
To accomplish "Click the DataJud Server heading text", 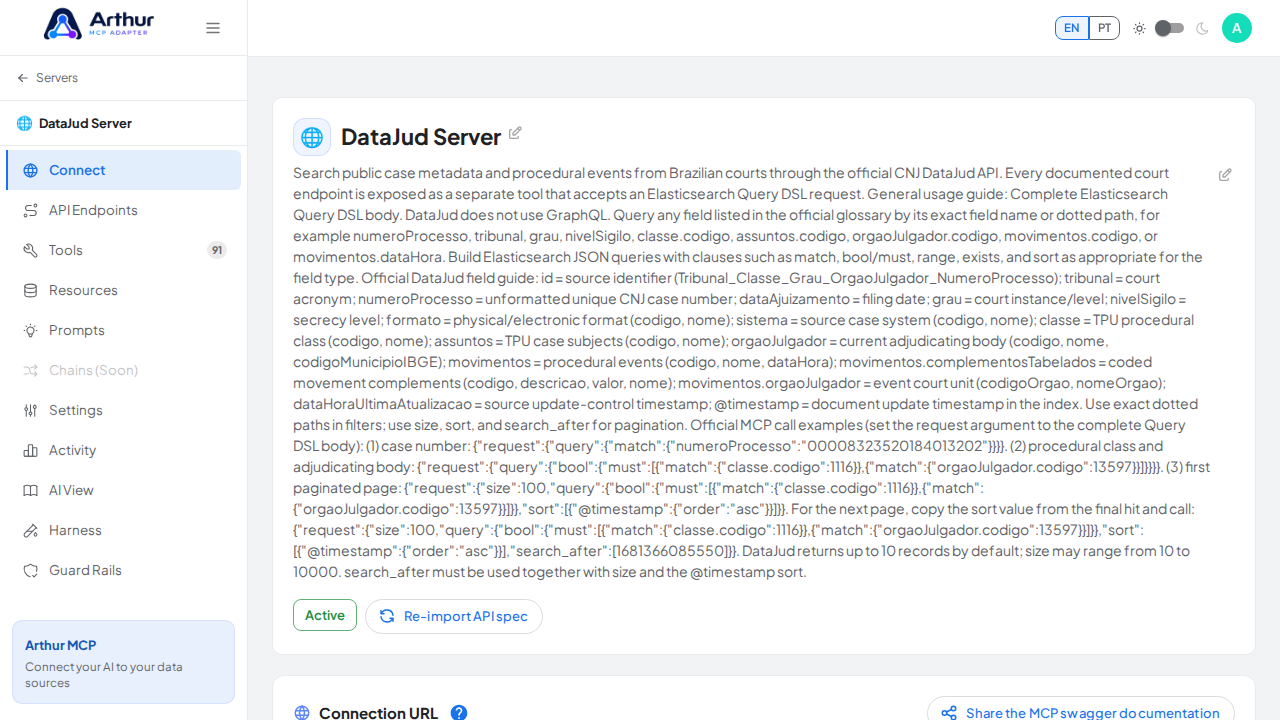I will point(421,137).
